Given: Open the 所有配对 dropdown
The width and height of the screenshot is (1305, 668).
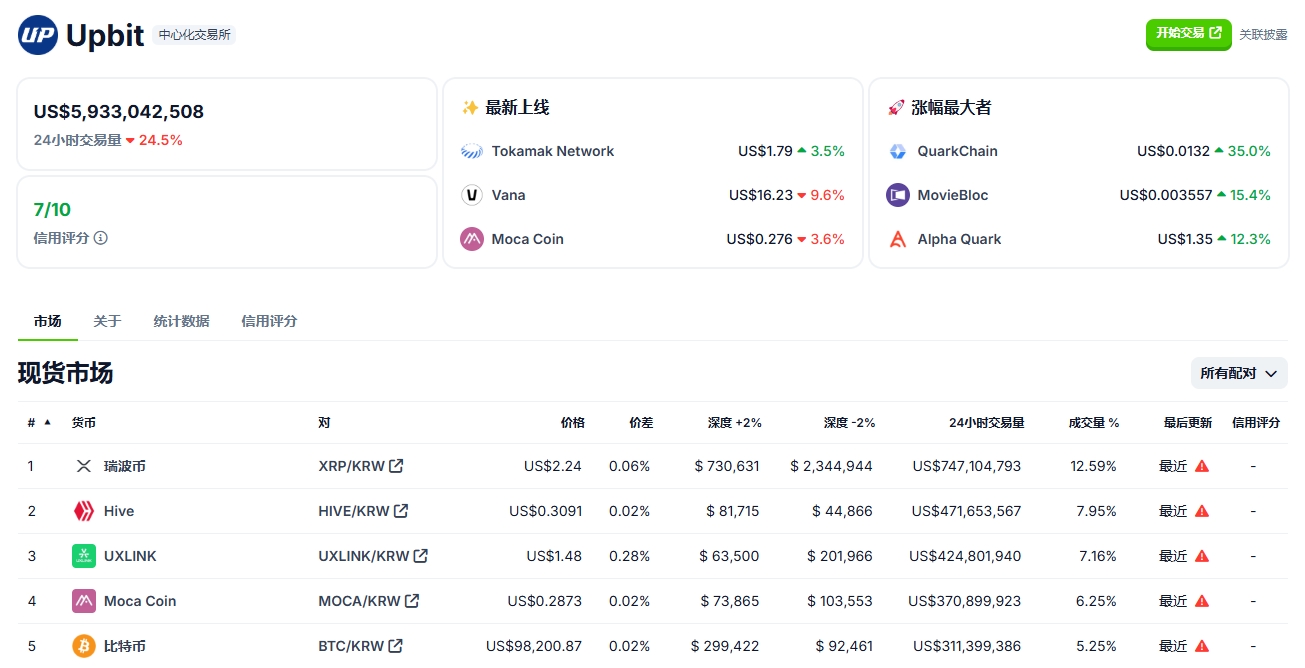Looking at the screenshot, I should coord(1239,372).
